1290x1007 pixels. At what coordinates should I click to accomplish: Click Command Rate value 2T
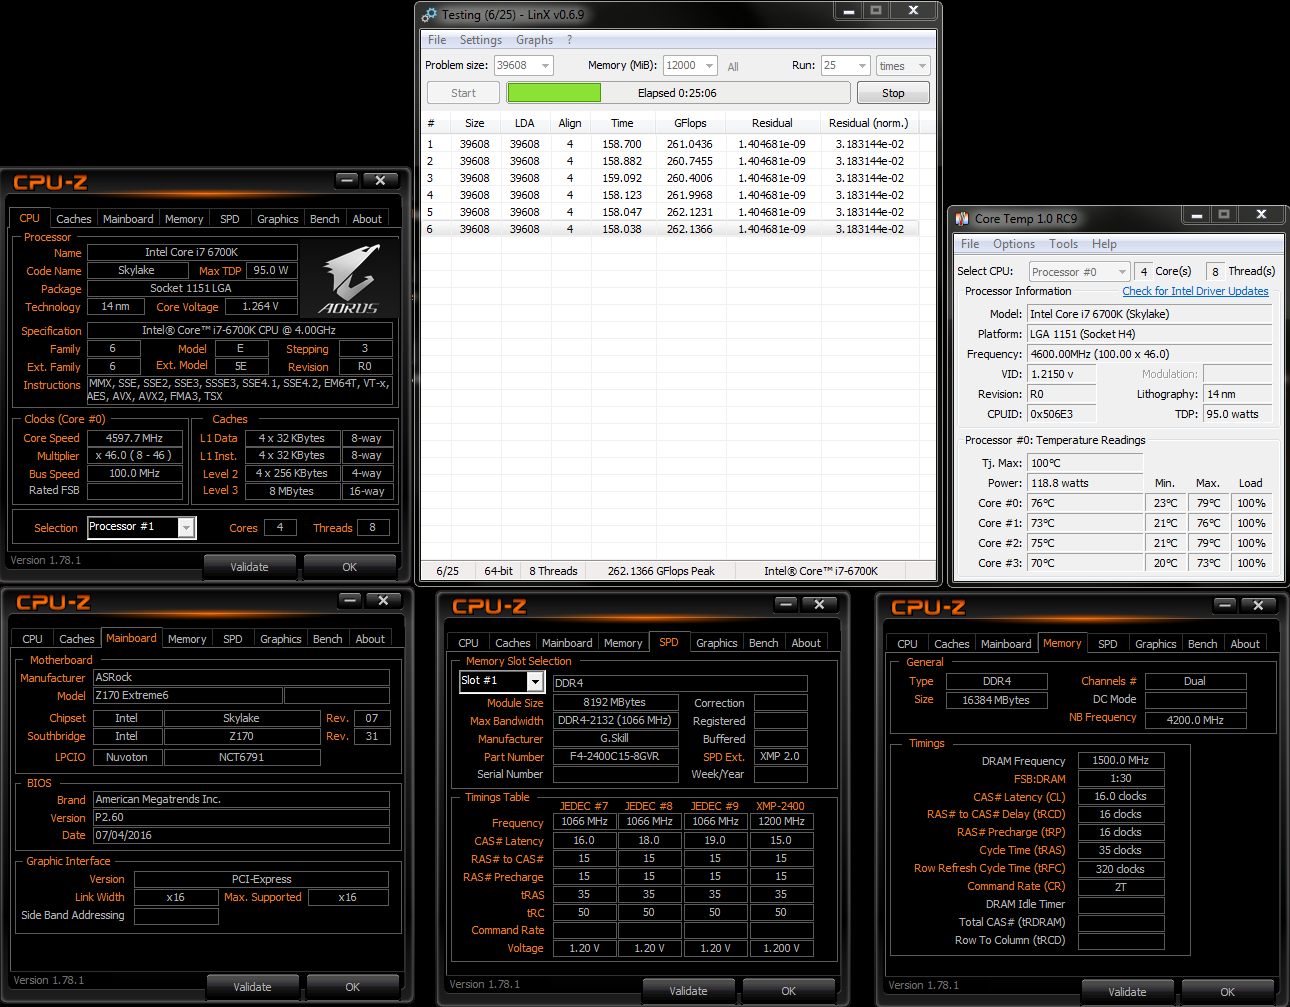coord(1121,887)
